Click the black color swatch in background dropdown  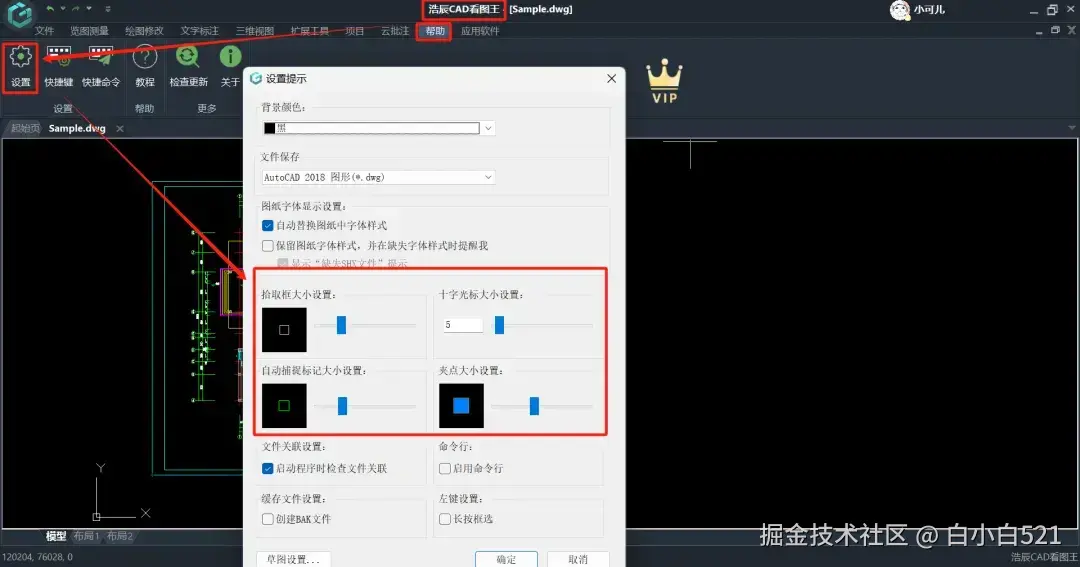click(x=269, y=128)
